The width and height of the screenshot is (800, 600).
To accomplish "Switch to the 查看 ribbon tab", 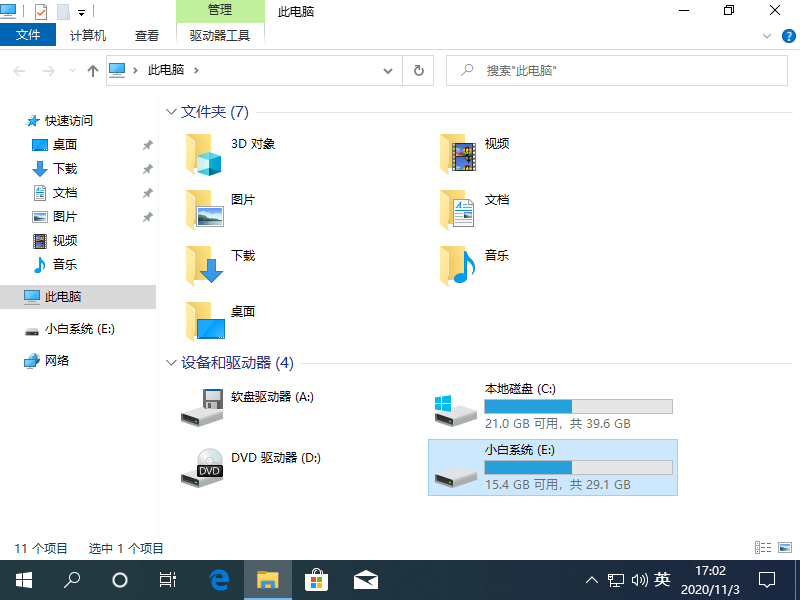I will (146, 34).
